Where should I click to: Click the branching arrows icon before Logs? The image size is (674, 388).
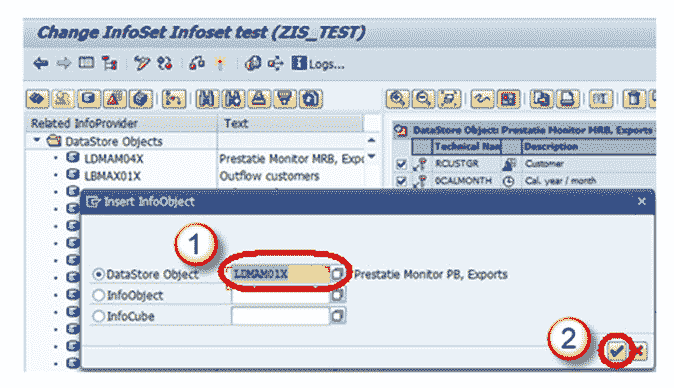(x=276, y=64)
